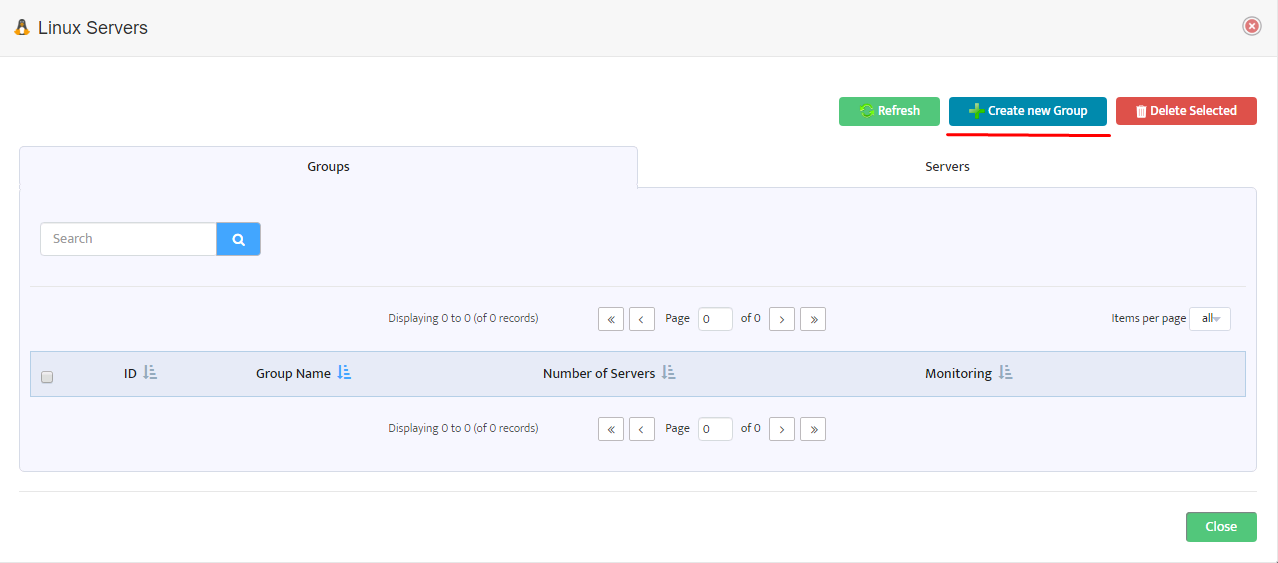Click the top Page number field
1278x563 pixels.
[715, 319]
